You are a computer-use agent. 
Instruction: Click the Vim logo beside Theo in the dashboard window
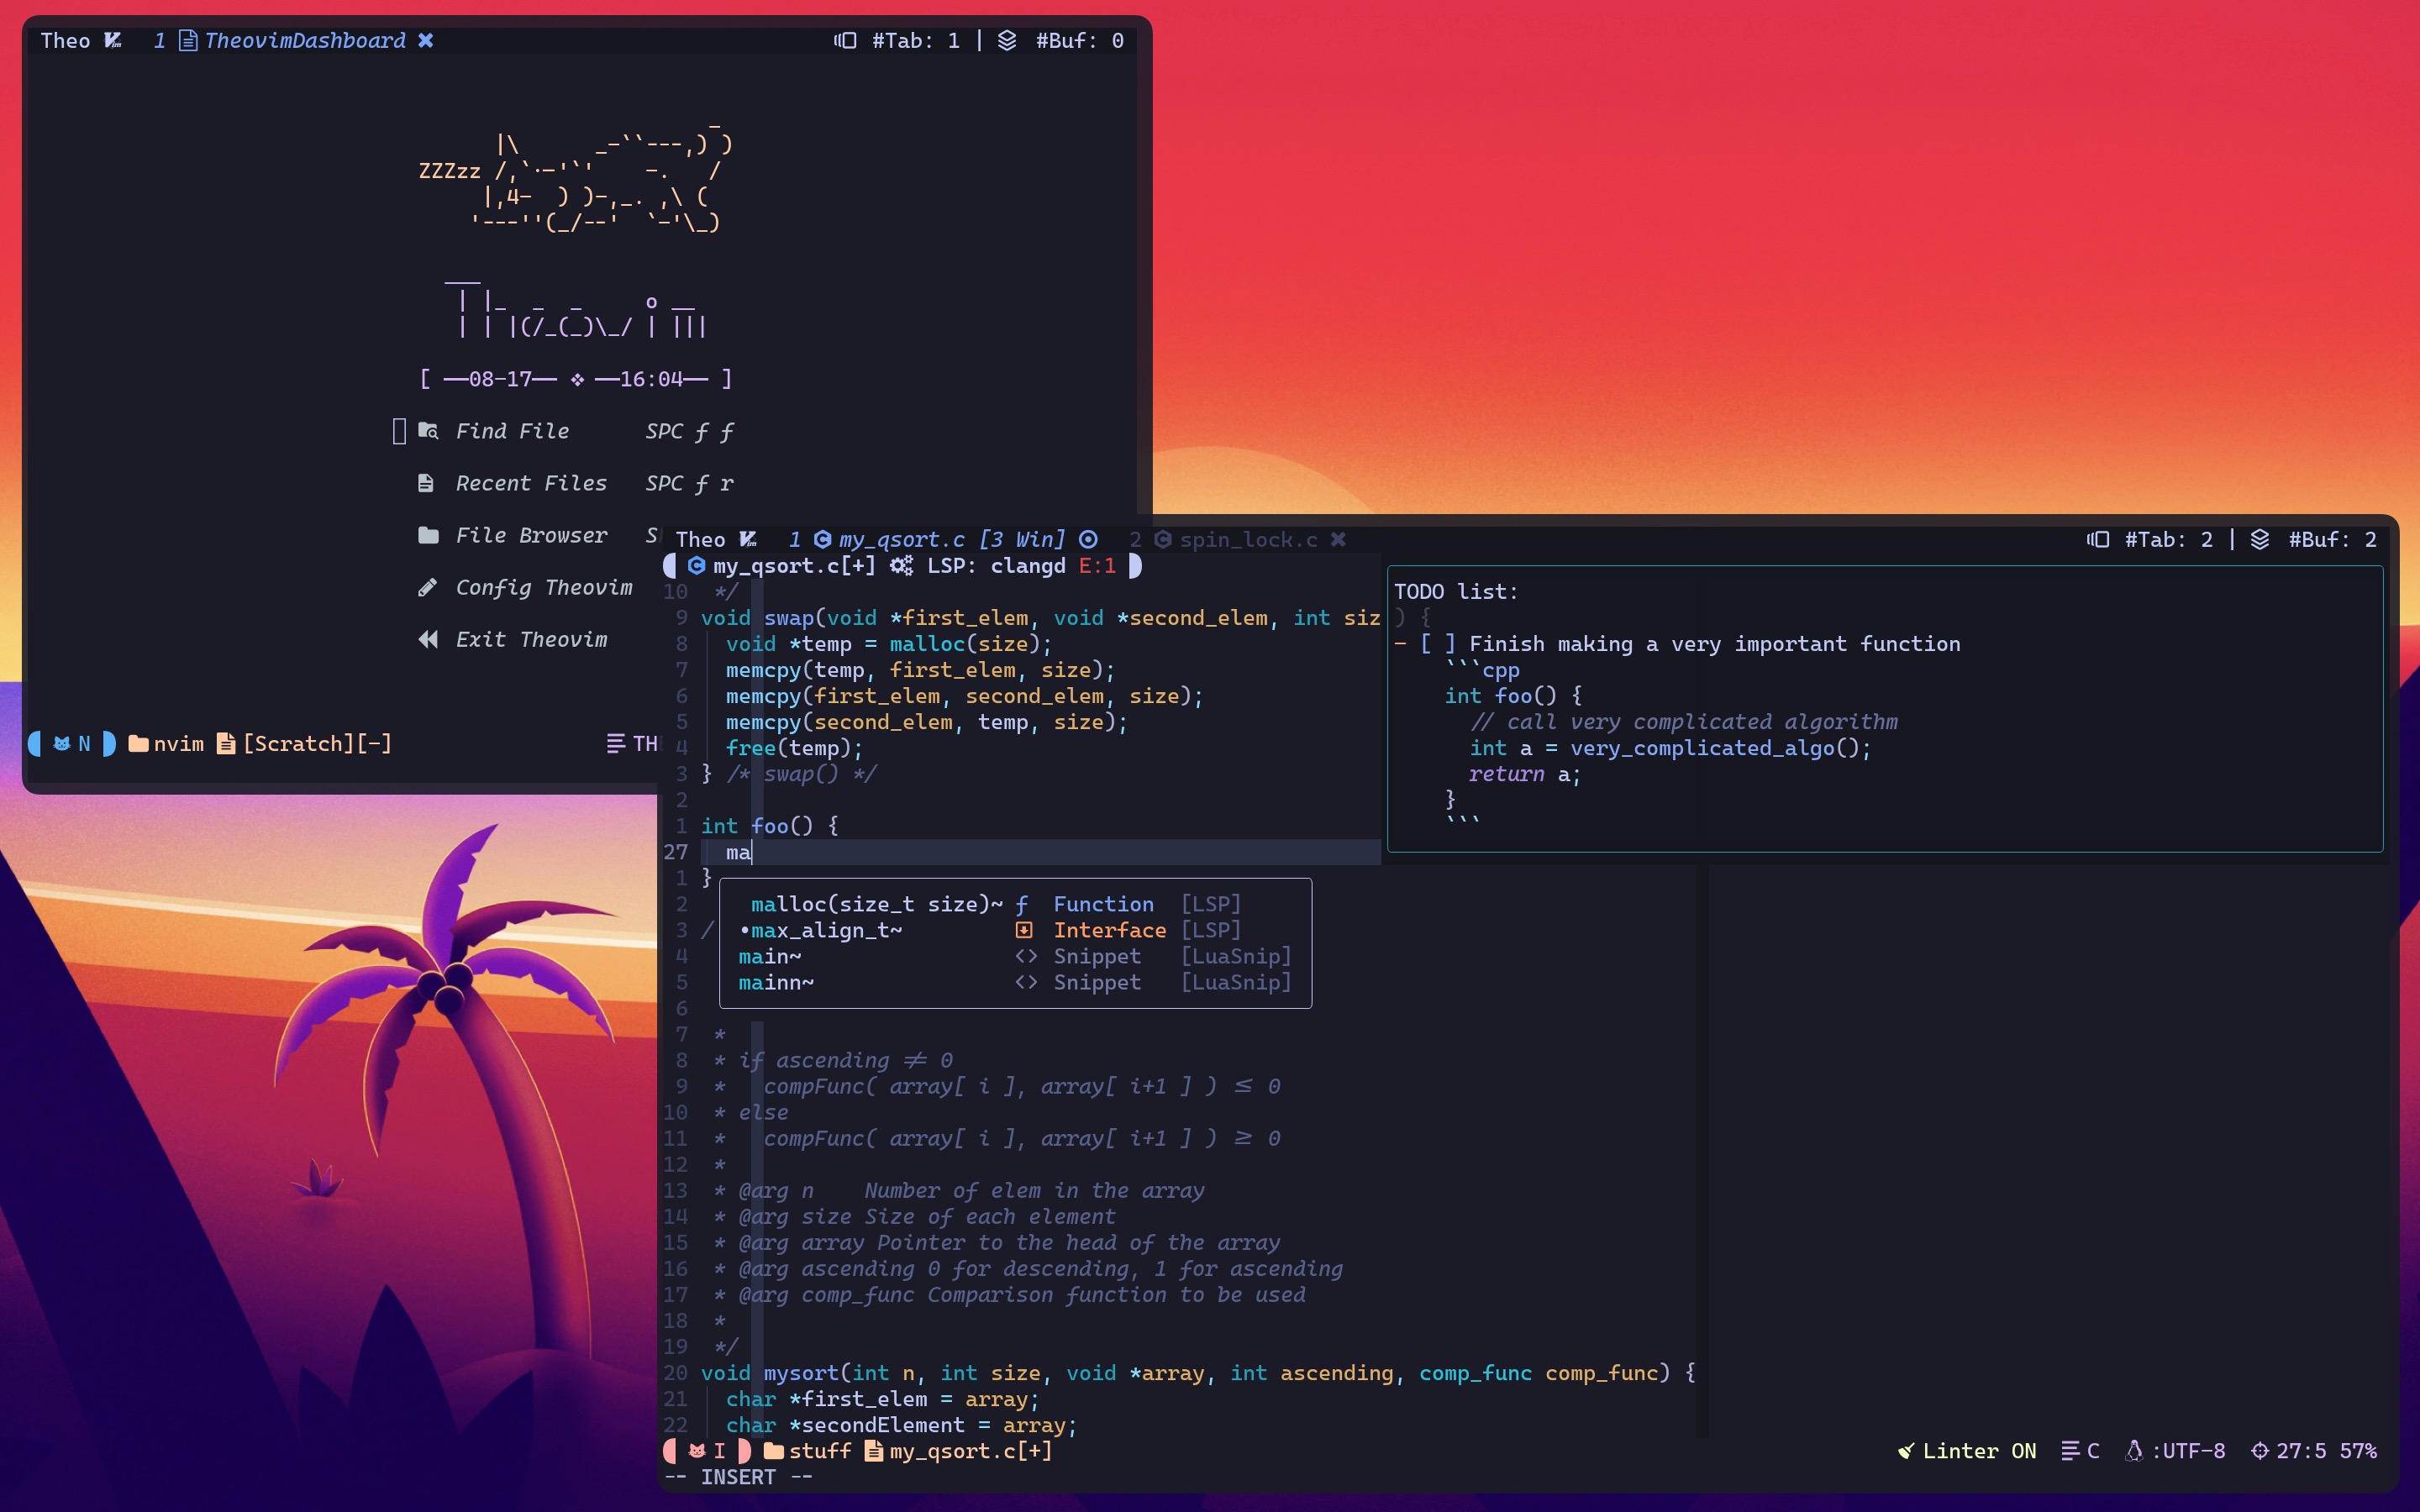113,40
